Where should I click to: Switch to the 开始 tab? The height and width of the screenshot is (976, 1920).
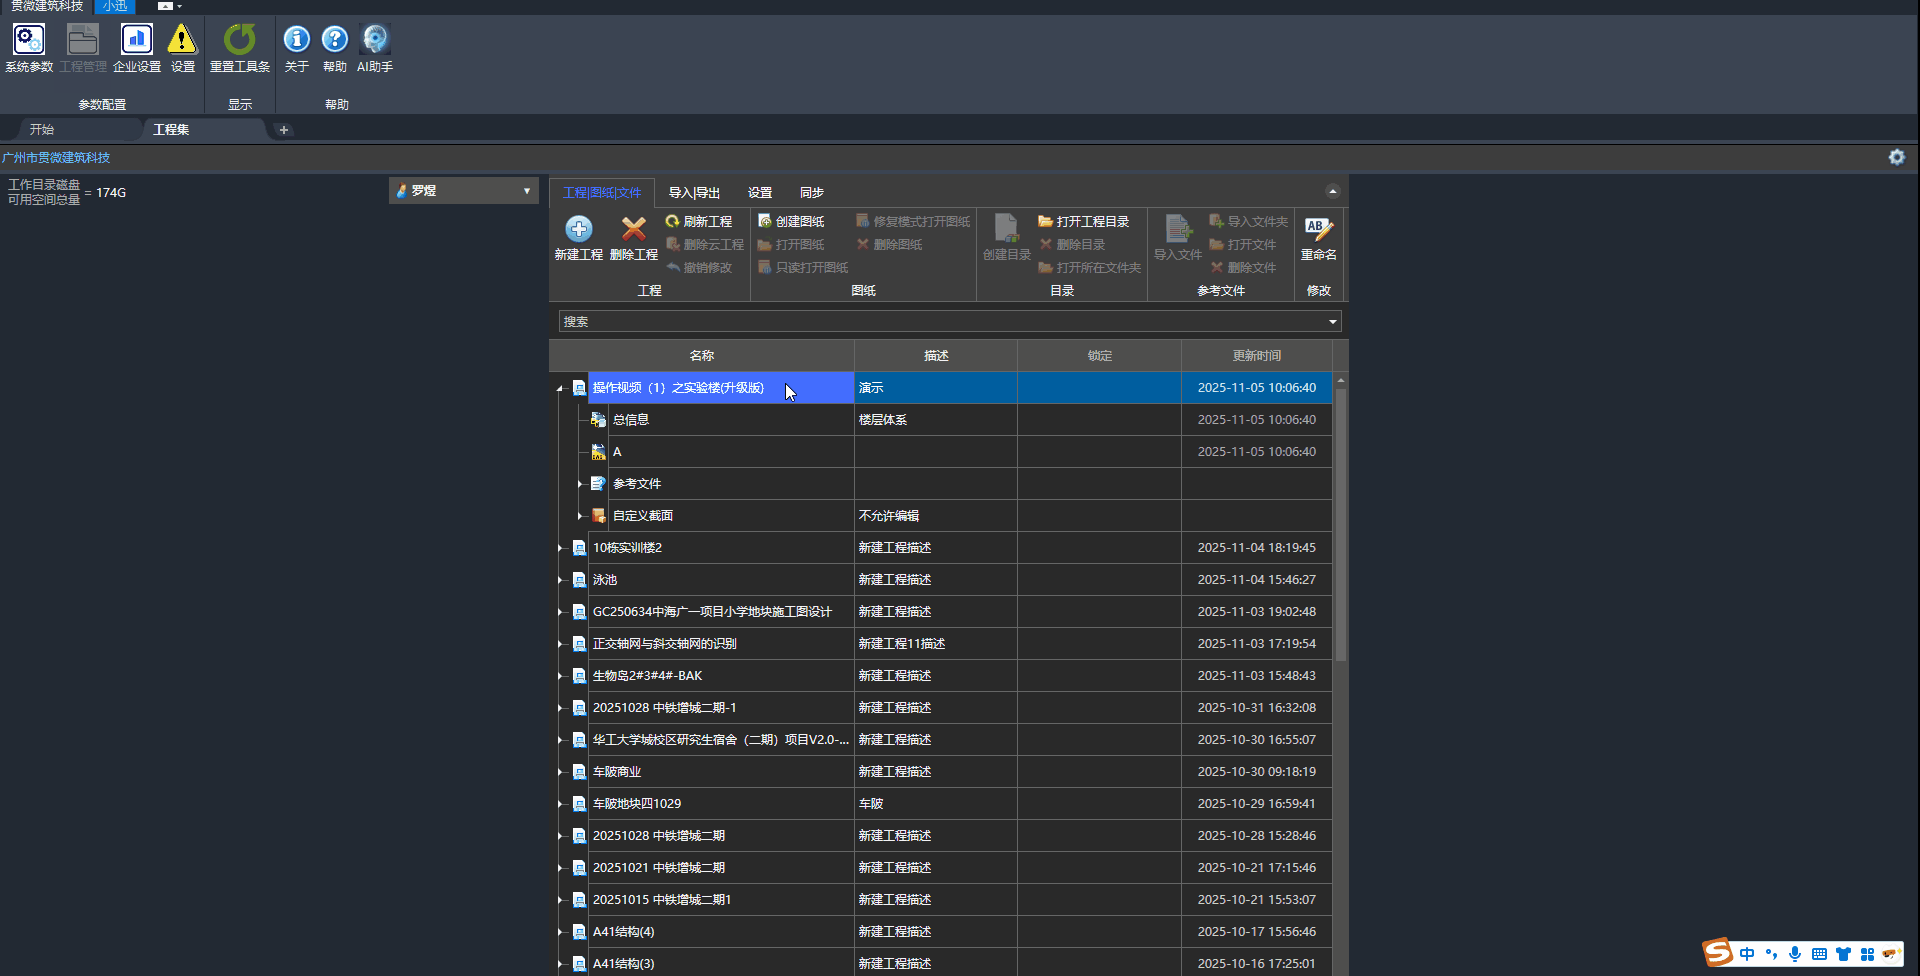42,130
